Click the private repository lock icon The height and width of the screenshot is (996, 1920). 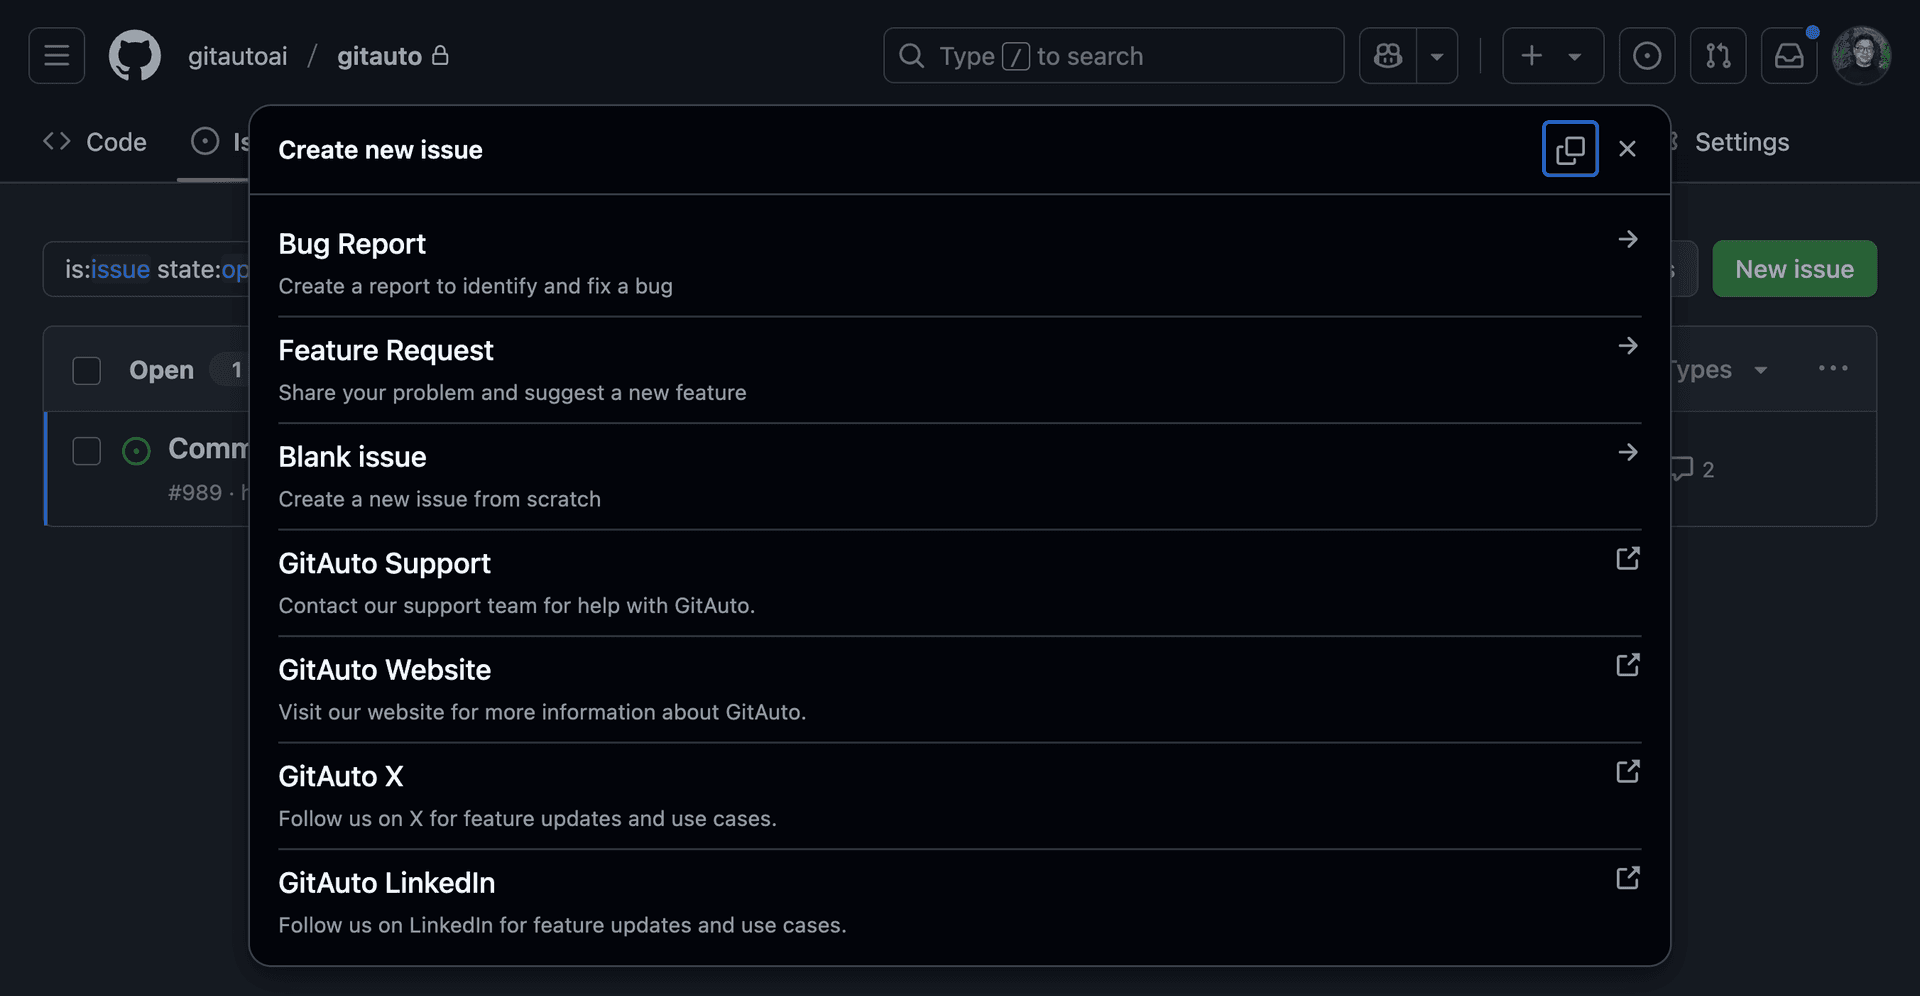pos(440,56)
